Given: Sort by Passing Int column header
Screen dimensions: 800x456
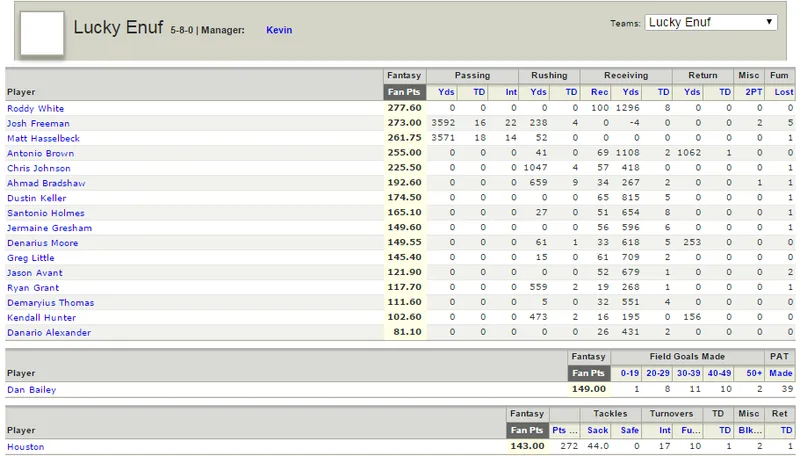Looking at the screenshot, I should tap(511, 92).
